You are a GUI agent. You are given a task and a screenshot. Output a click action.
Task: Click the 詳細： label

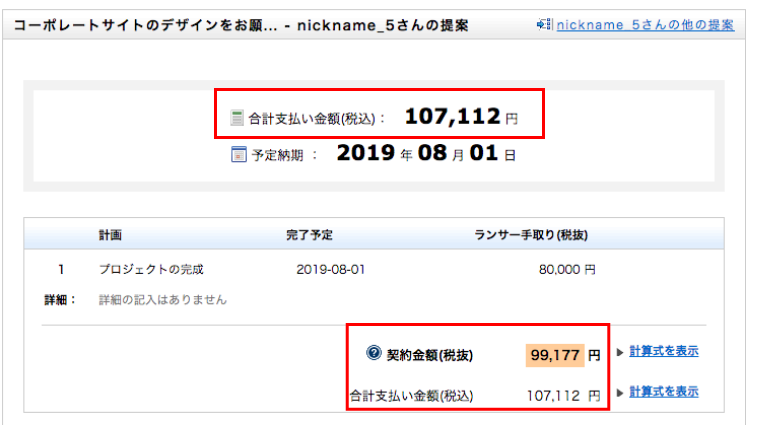tap(60, 300)
